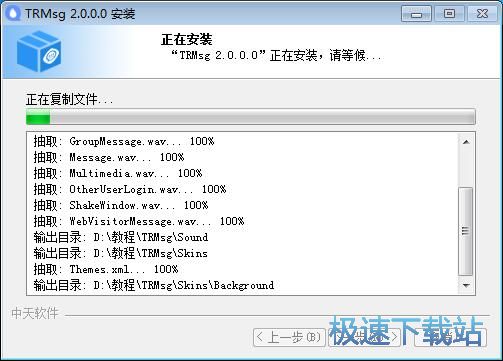Select the output directory Skins\Background line

point(154,285)
